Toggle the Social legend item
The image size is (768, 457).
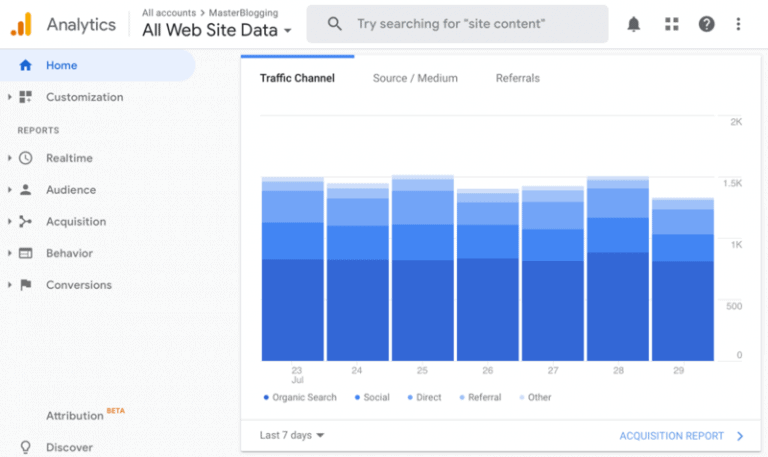click(372, 397)
